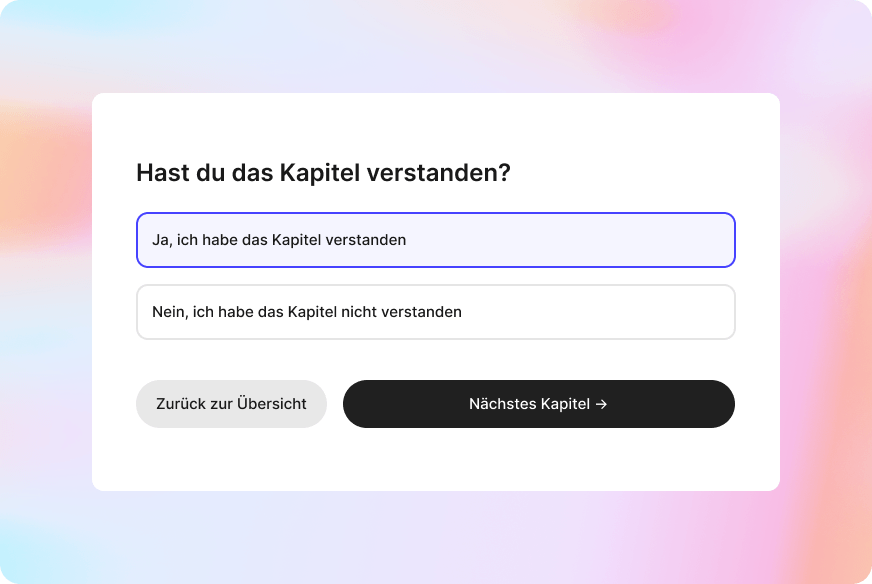Click the word "Kapitel" in the question heading
This screenshot has width=872, height=584.
point(320,172)
